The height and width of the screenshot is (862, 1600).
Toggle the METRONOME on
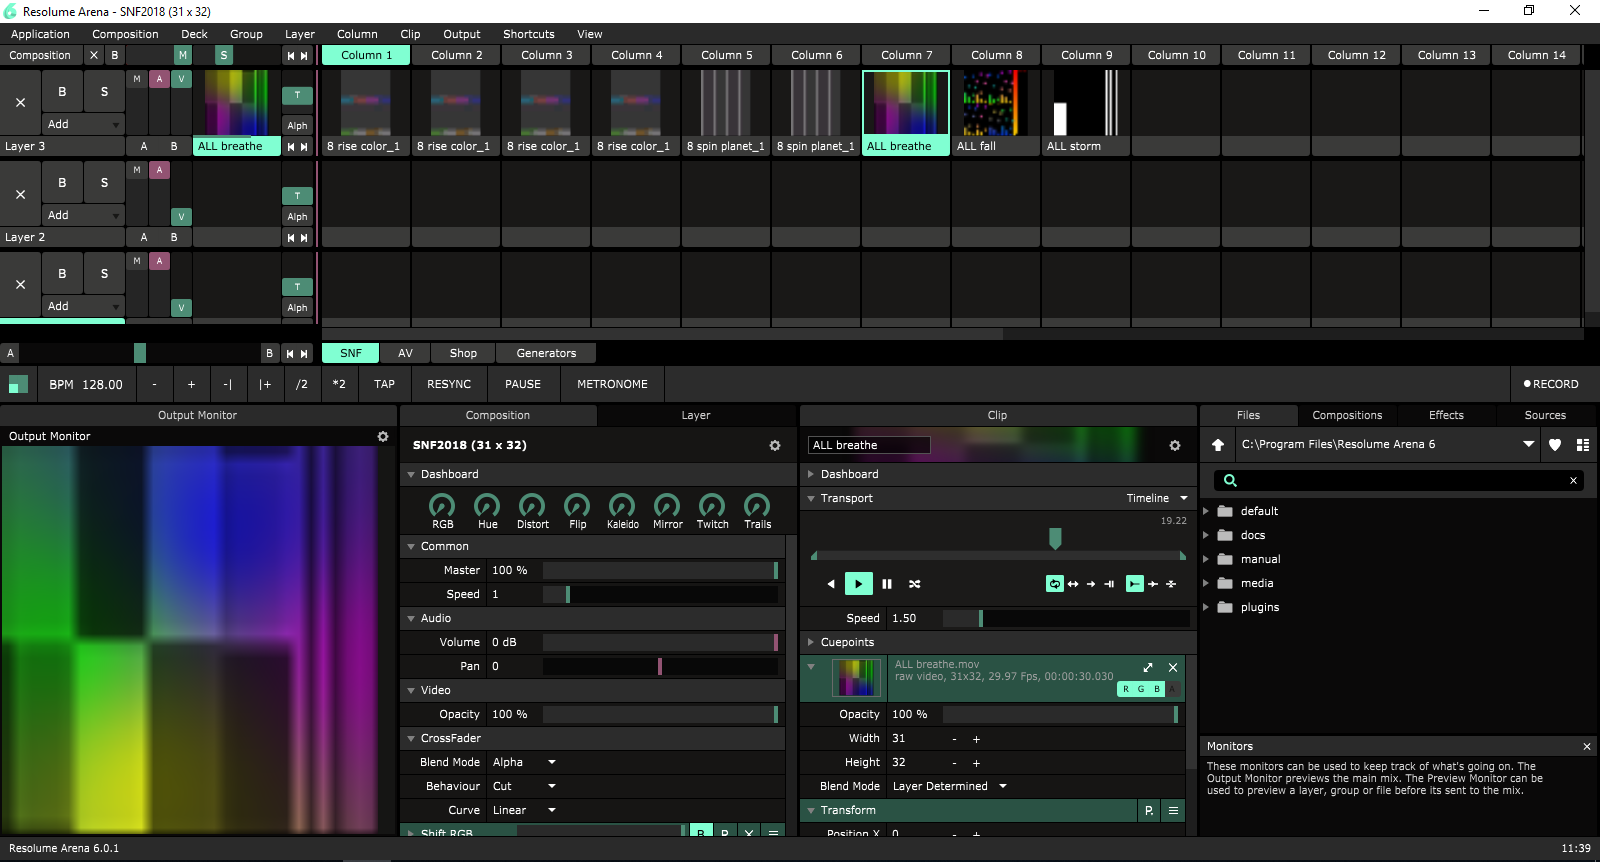[612, 384]
